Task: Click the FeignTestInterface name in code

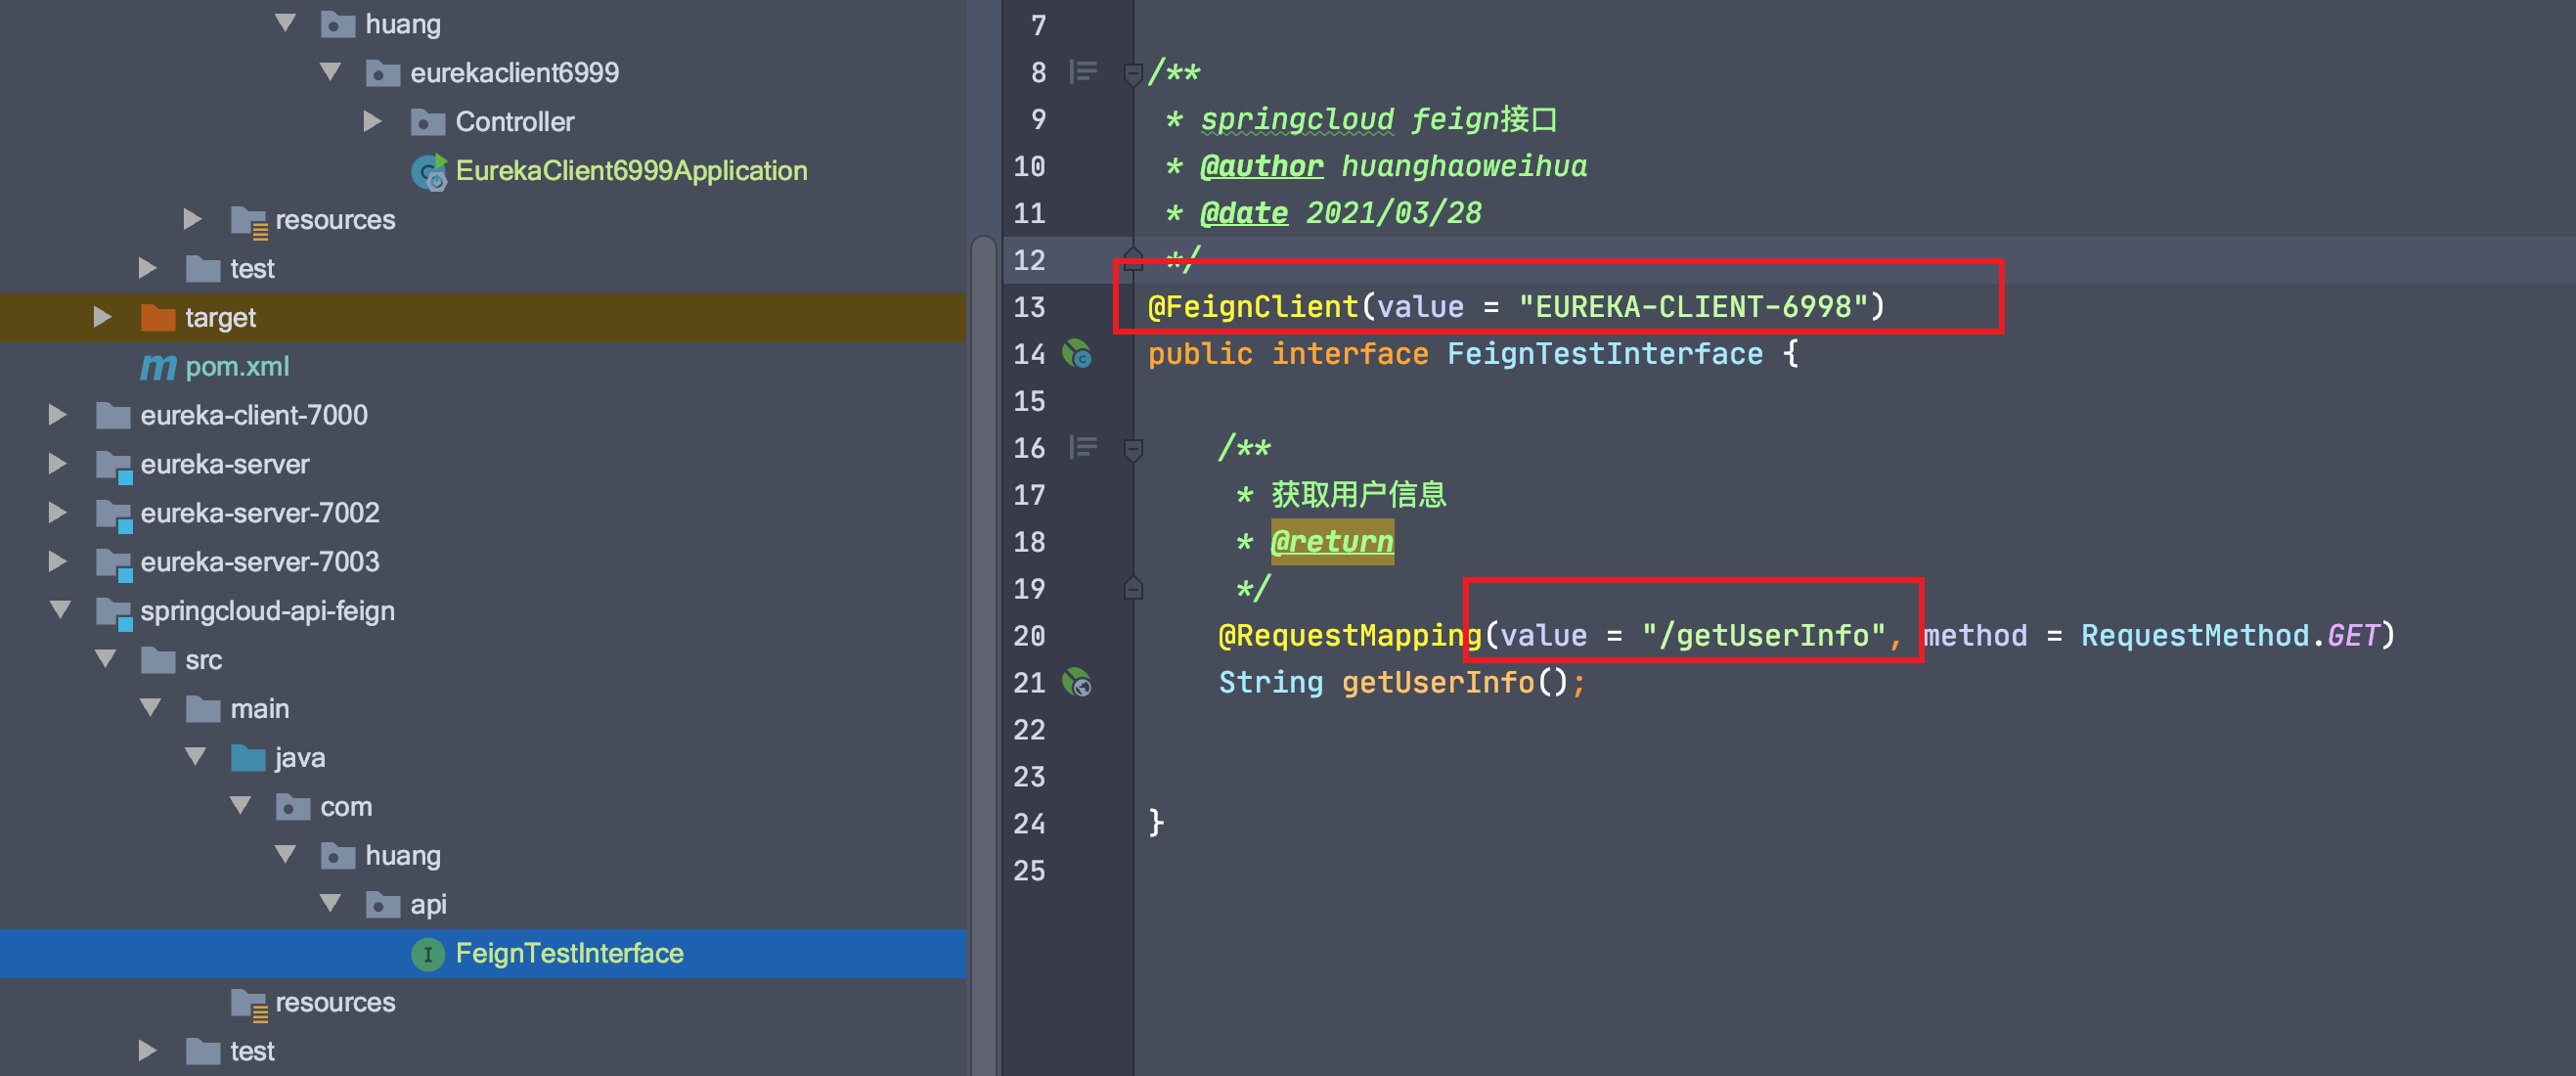Action: tap(1605, 354)
